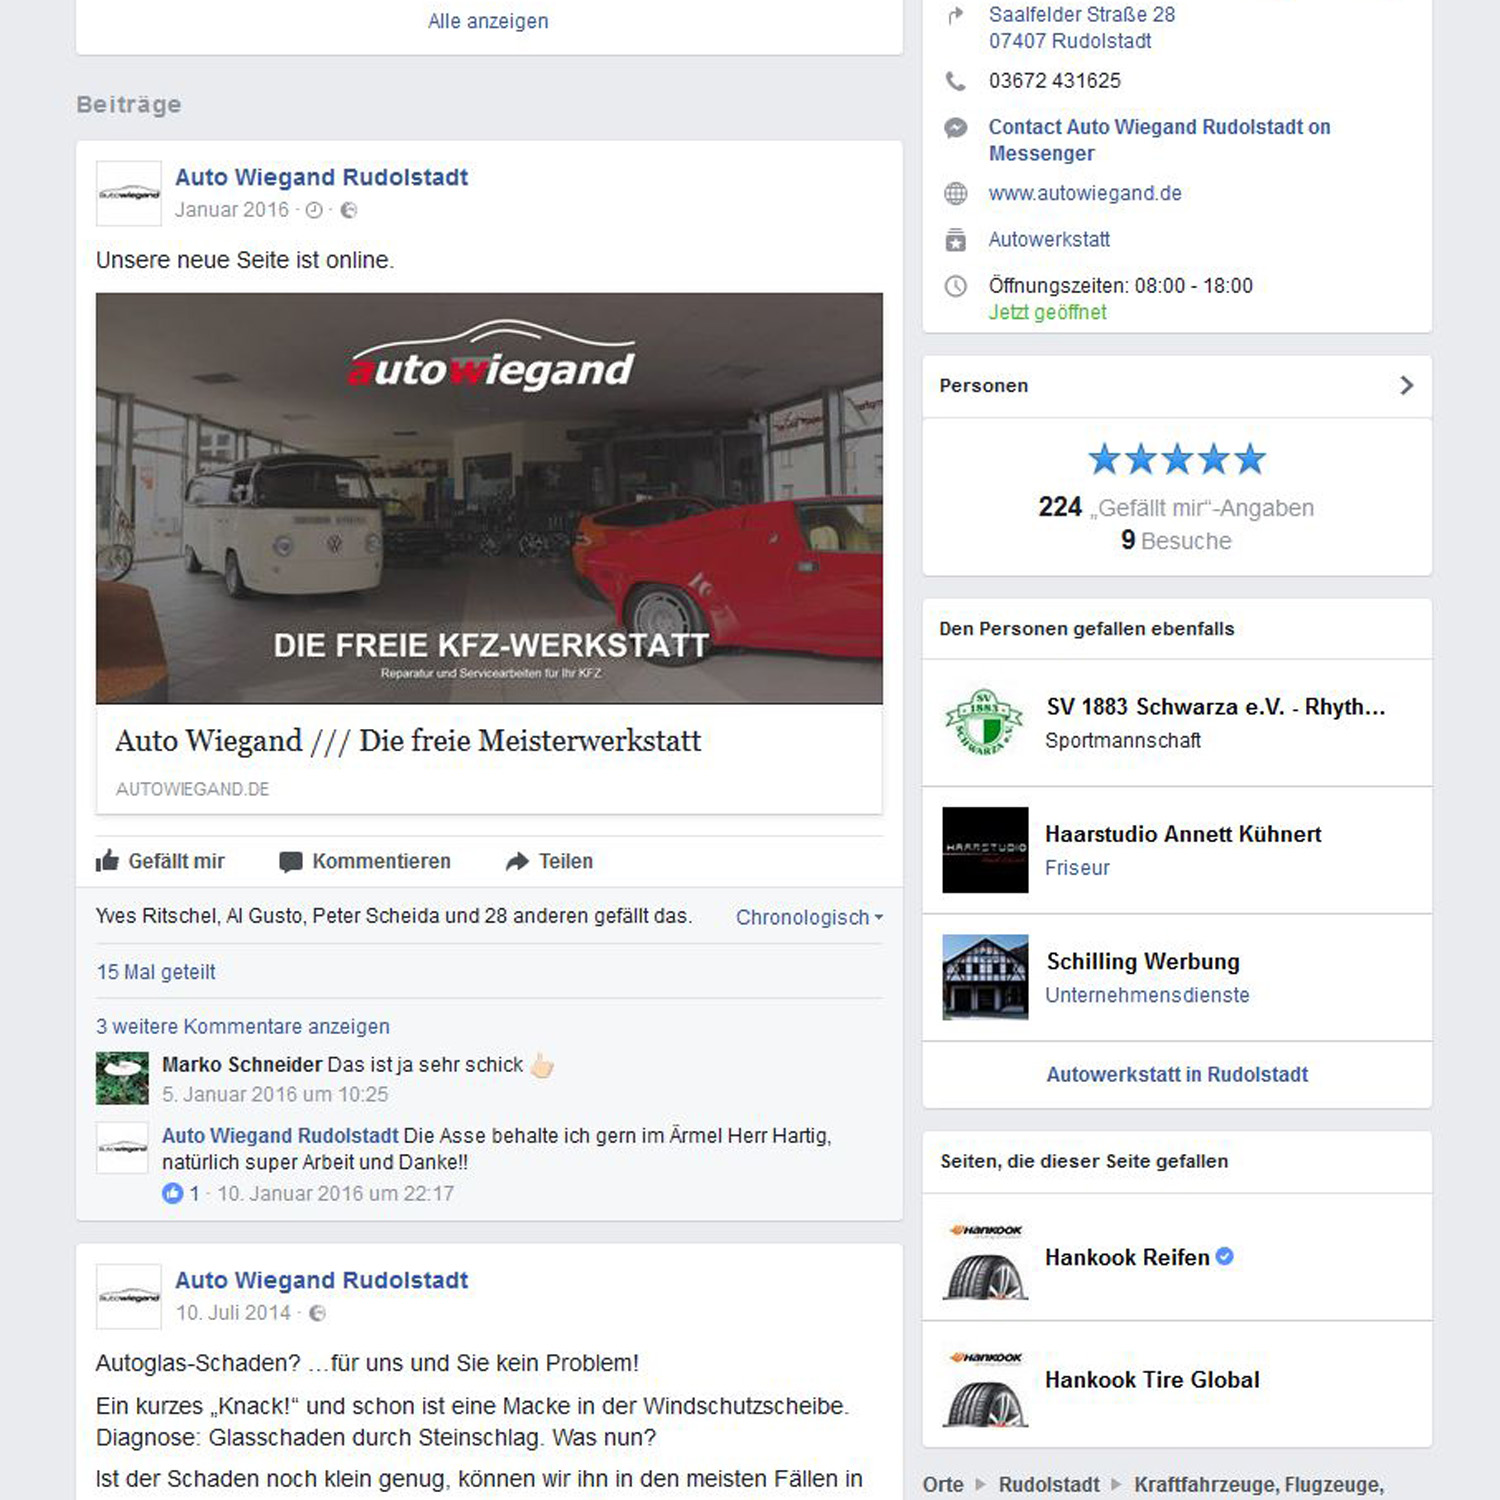1500x1500 pixels.
Task: Click the verified badge next to Hankook Reifen
Action: pyautogui.click(x=1224, y=1256)
